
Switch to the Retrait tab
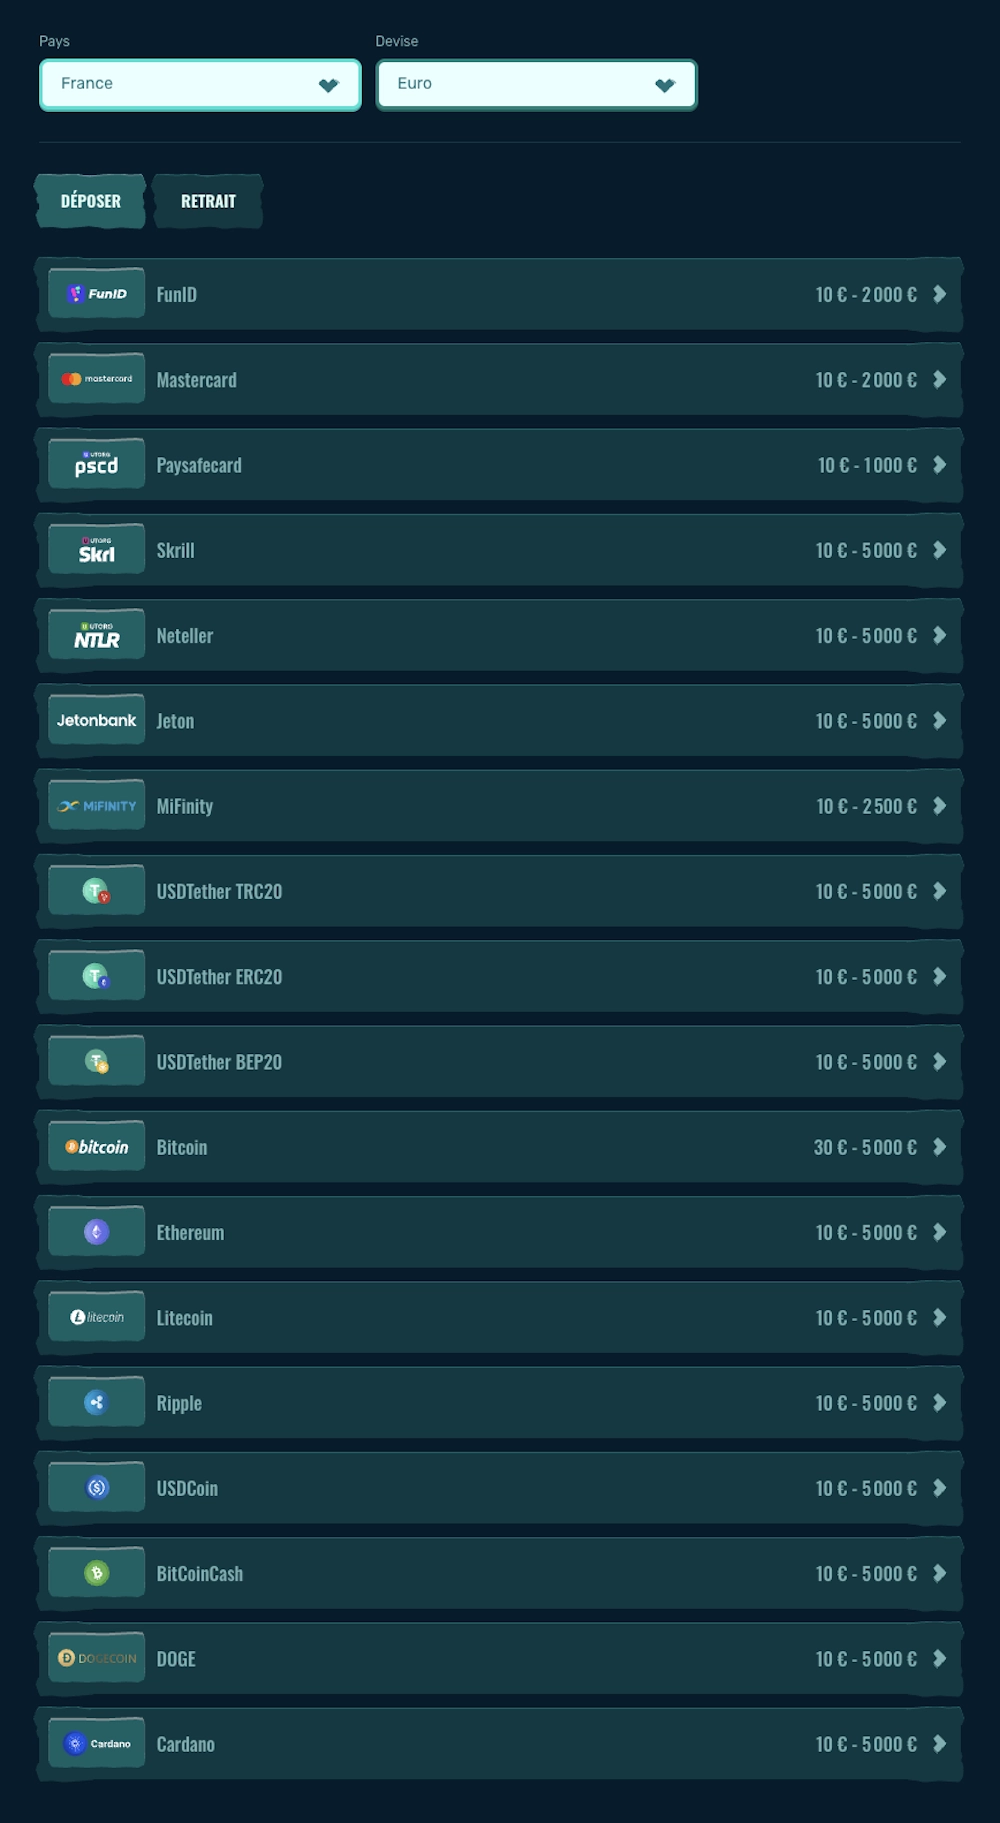[x=208, y=201]
